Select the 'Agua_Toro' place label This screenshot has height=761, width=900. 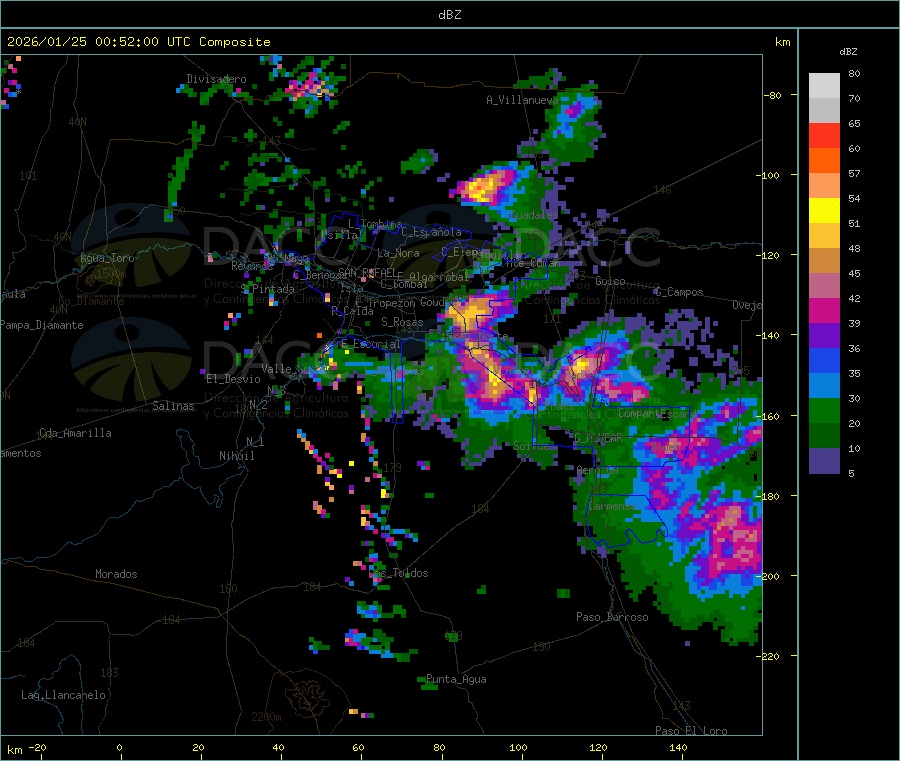107,258
